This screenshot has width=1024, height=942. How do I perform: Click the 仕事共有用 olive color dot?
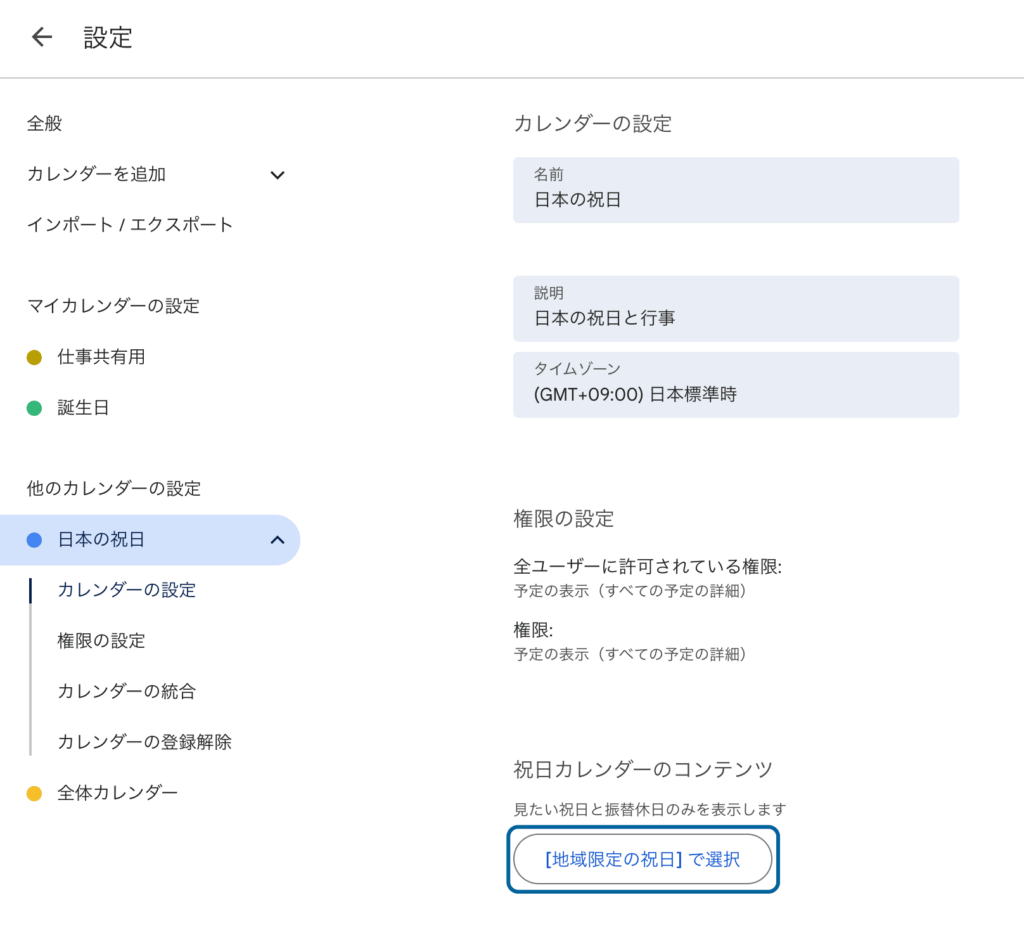(x=34, y=357)
